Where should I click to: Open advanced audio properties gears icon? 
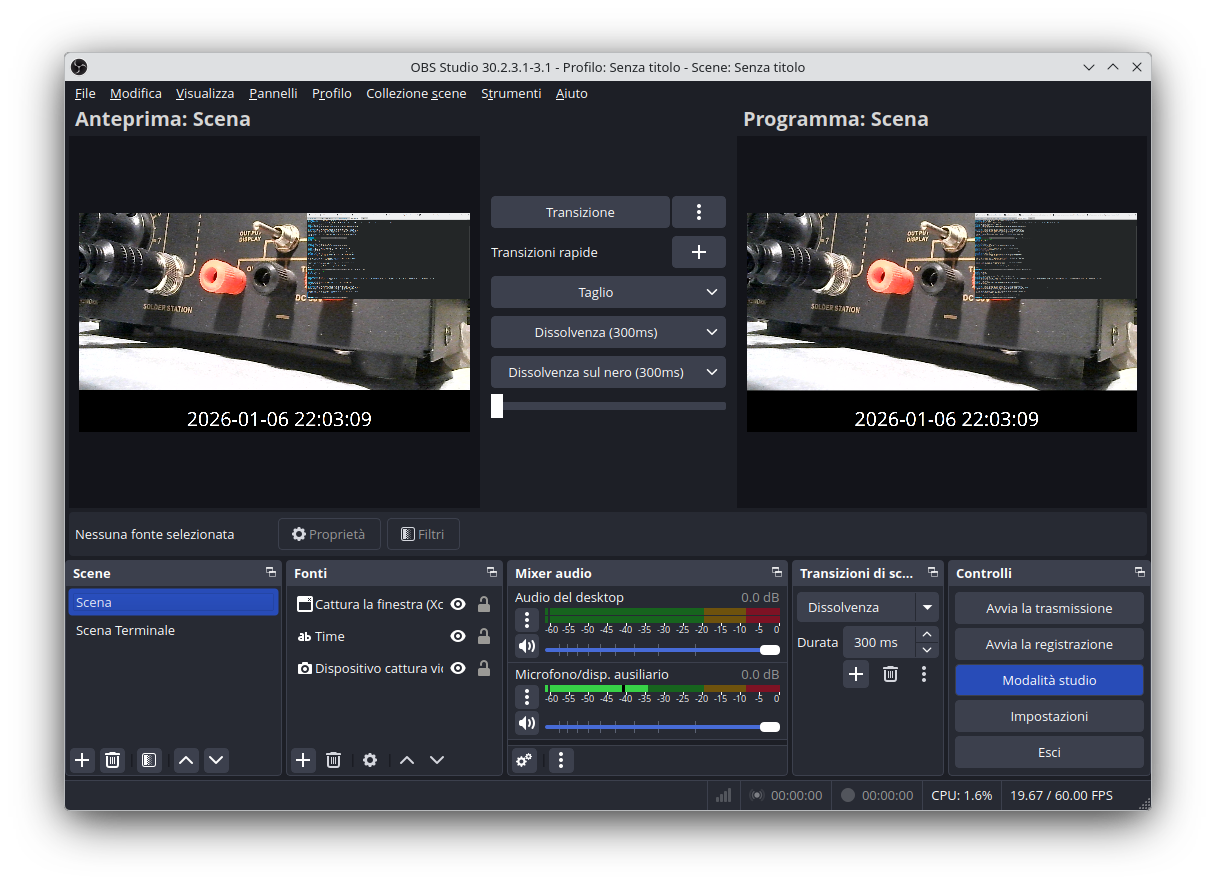pyautogui.click(x=524, y=760)
